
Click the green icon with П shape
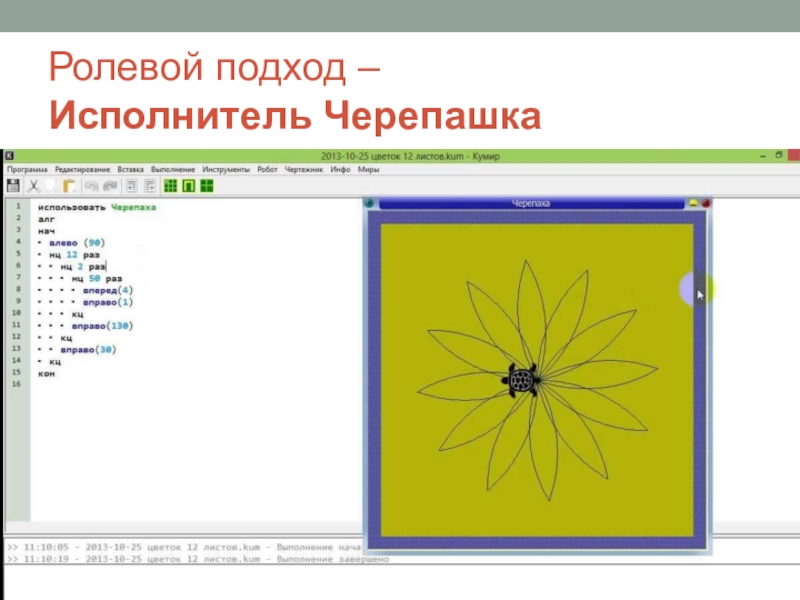[189, 186]
